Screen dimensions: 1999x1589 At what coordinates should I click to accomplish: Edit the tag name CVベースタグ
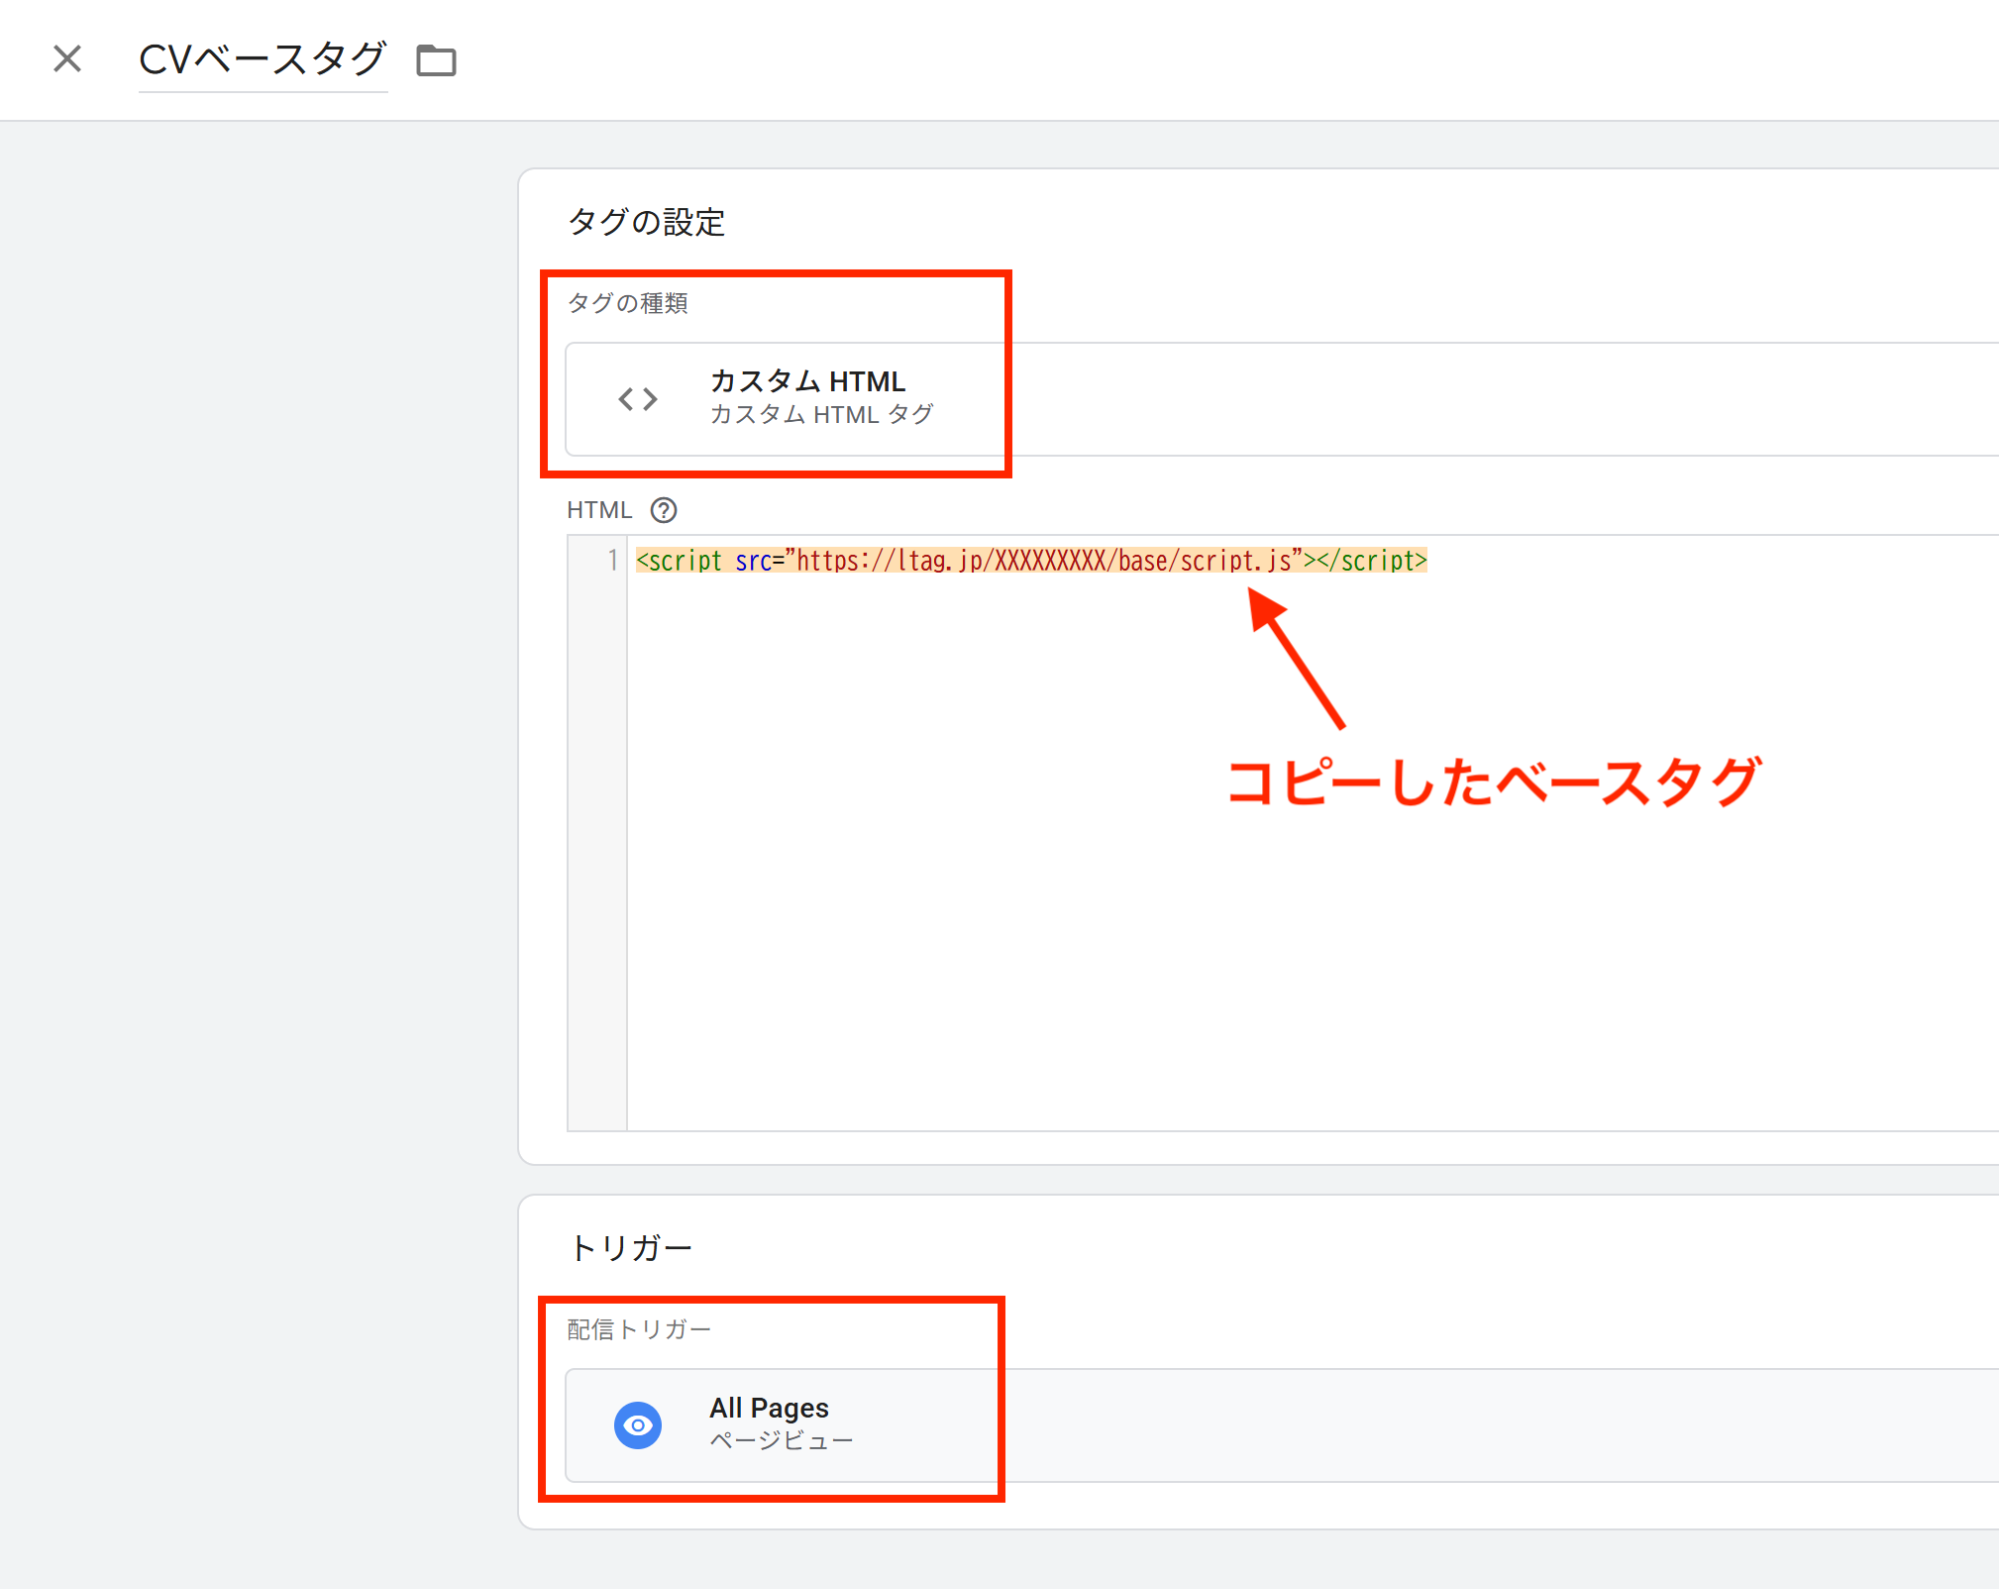(263, 59)
